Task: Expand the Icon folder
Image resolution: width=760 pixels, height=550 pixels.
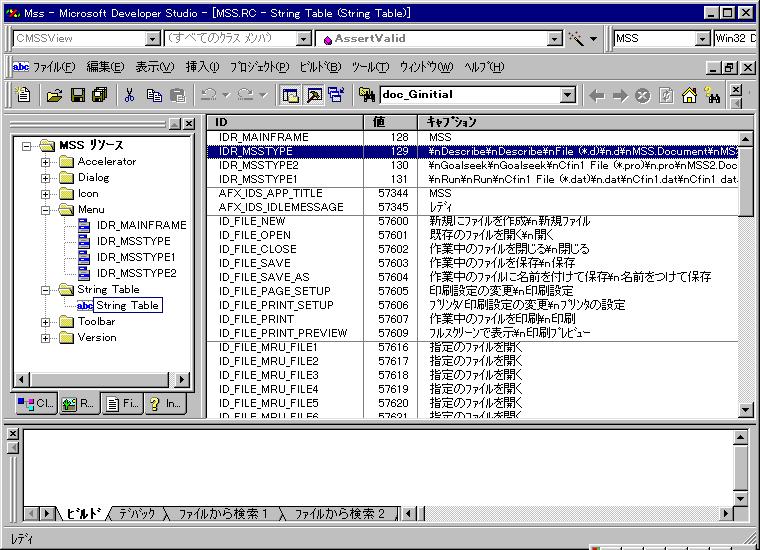Action: click(x=45, y=194)
